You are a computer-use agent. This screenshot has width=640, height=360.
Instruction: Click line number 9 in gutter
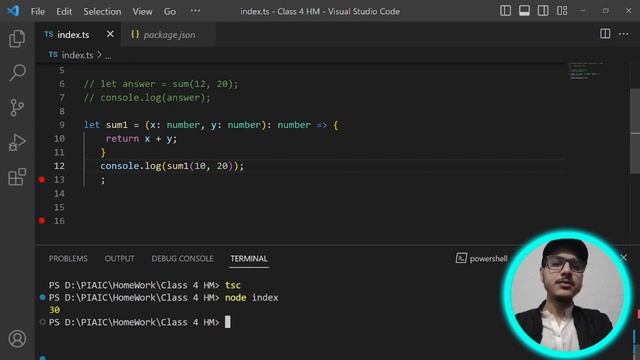pos(62,125)
